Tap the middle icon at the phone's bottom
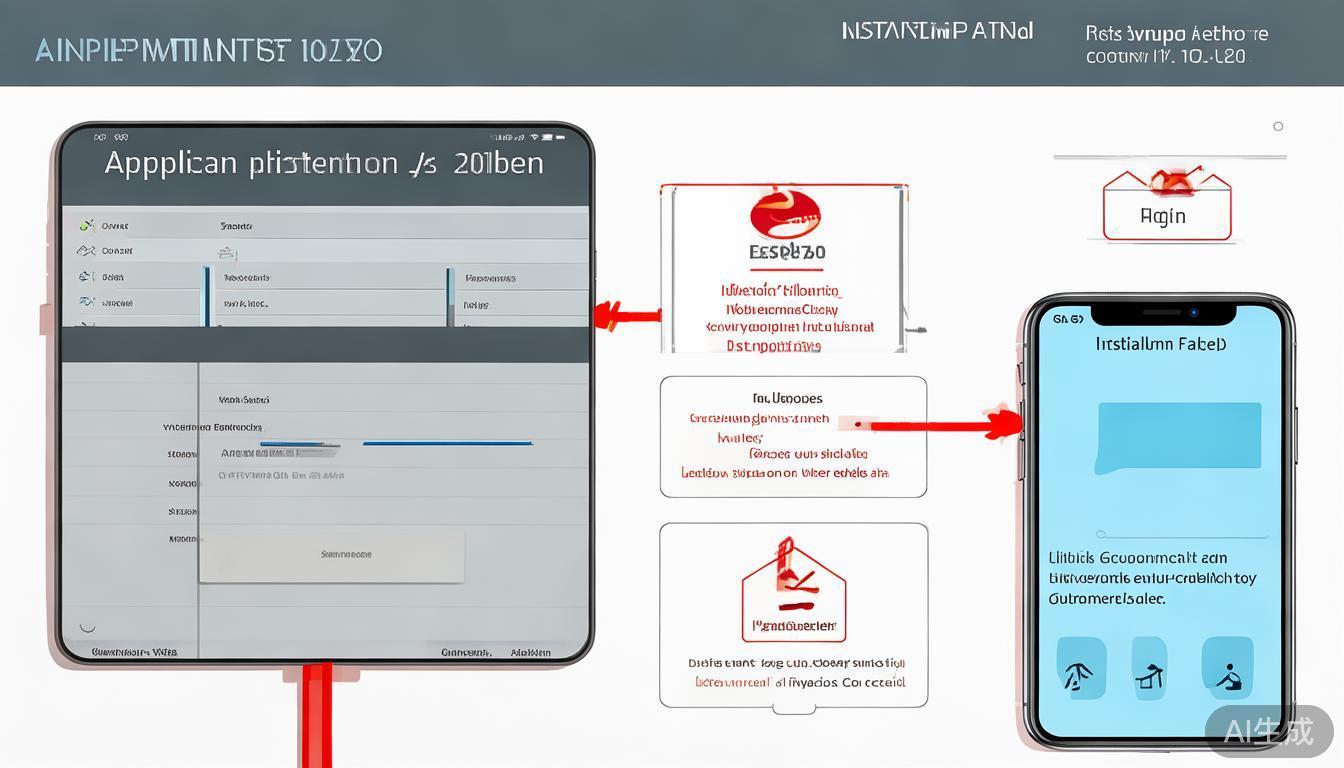 (x=1149, y=668)
